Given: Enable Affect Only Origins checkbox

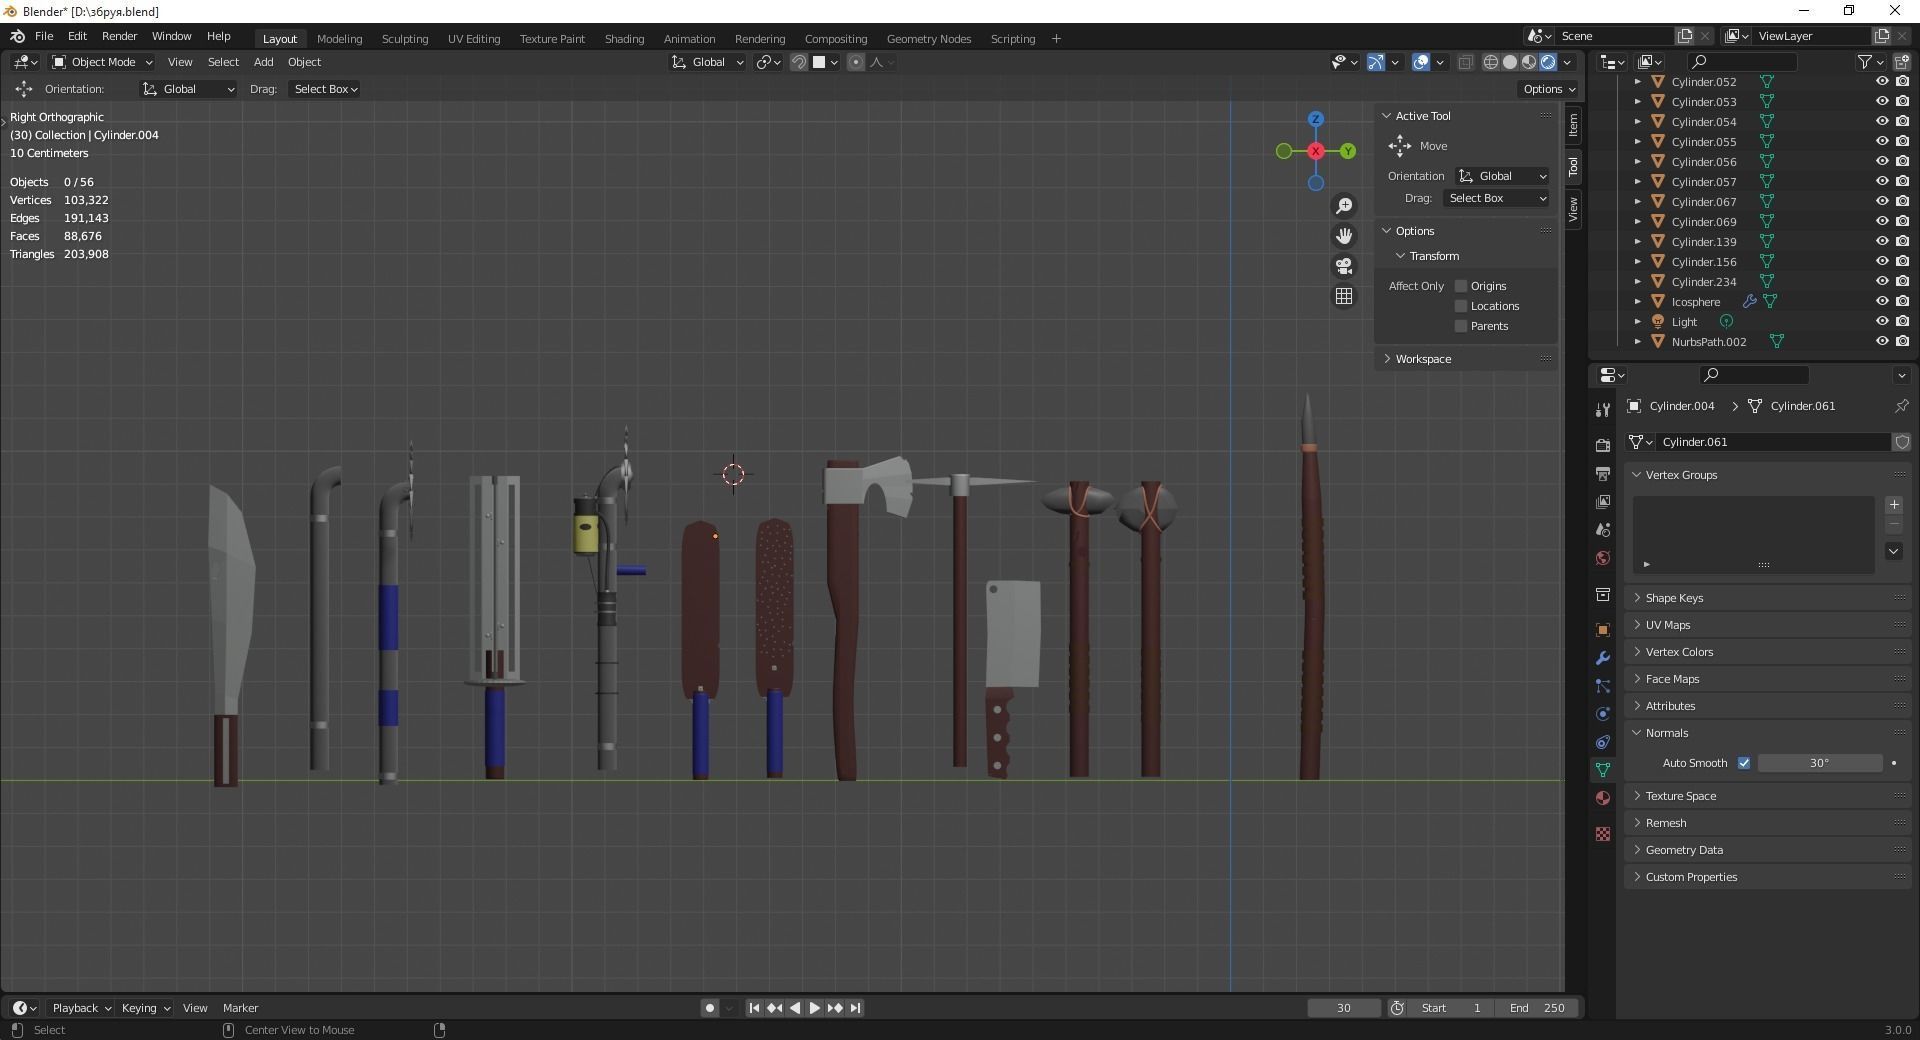Looking at the screenshot, I should pyautogui.click(x=1461, y=286).
